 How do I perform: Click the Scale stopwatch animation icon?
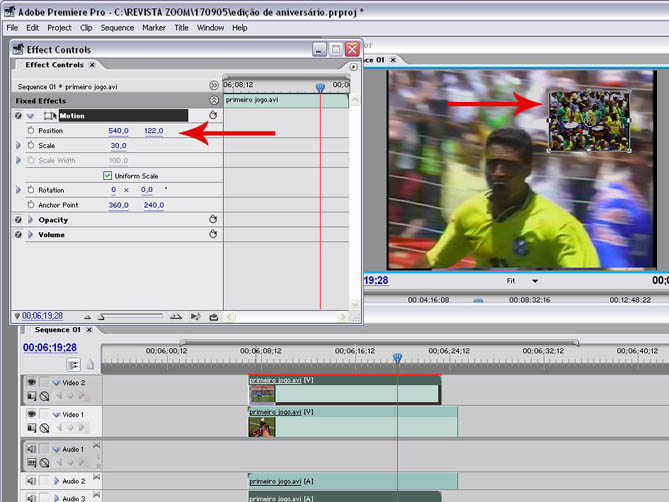click(x=30, y=146)
